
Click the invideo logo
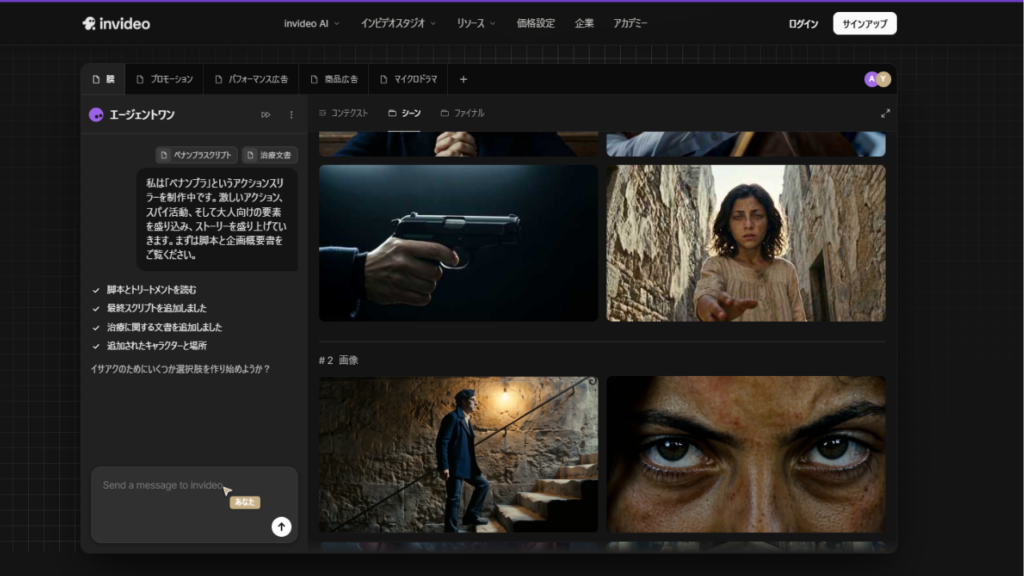click(x=116, y=24)
